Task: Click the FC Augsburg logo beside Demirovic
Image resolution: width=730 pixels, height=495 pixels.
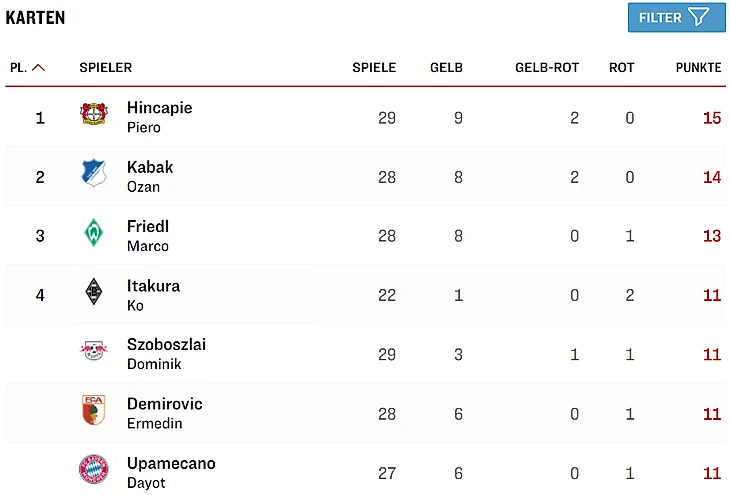Action: coord(94,410)
